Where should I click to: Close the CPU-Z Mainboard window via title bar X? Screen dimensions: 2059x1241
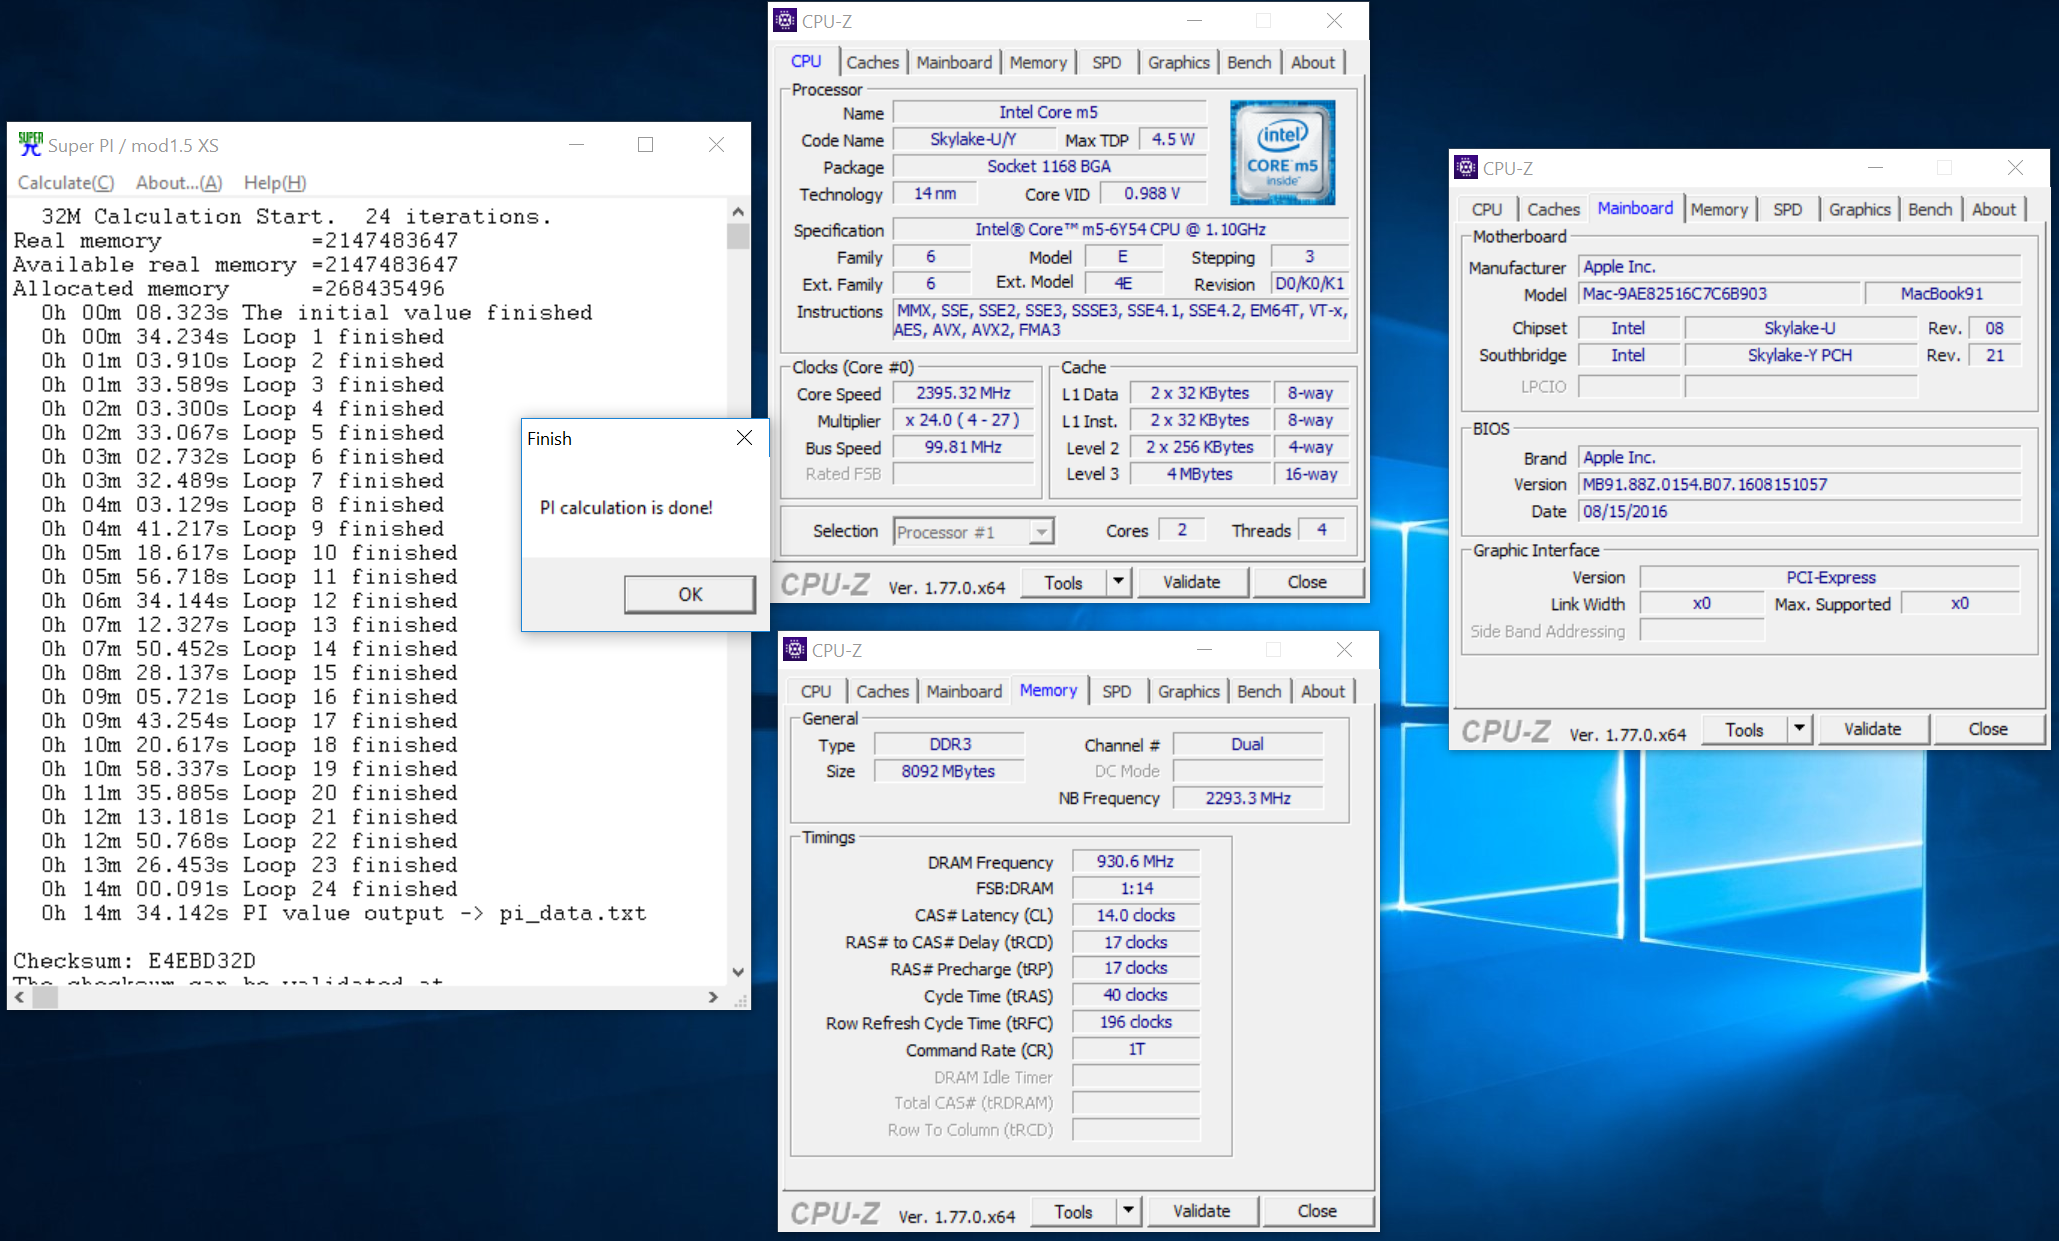click(2015, 167)
